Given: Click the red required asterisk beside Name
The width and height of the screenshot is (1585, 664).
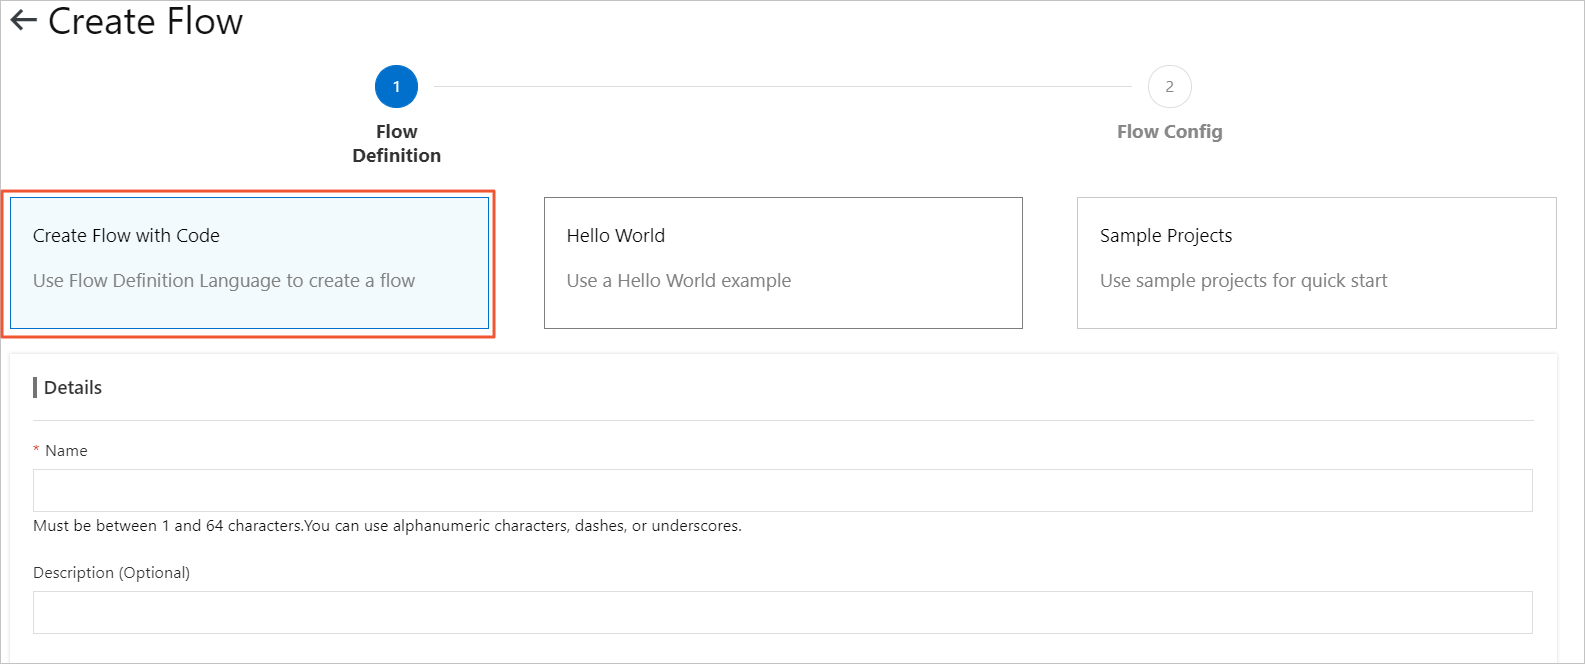Looking at the screenshot, I should point(37,451).
